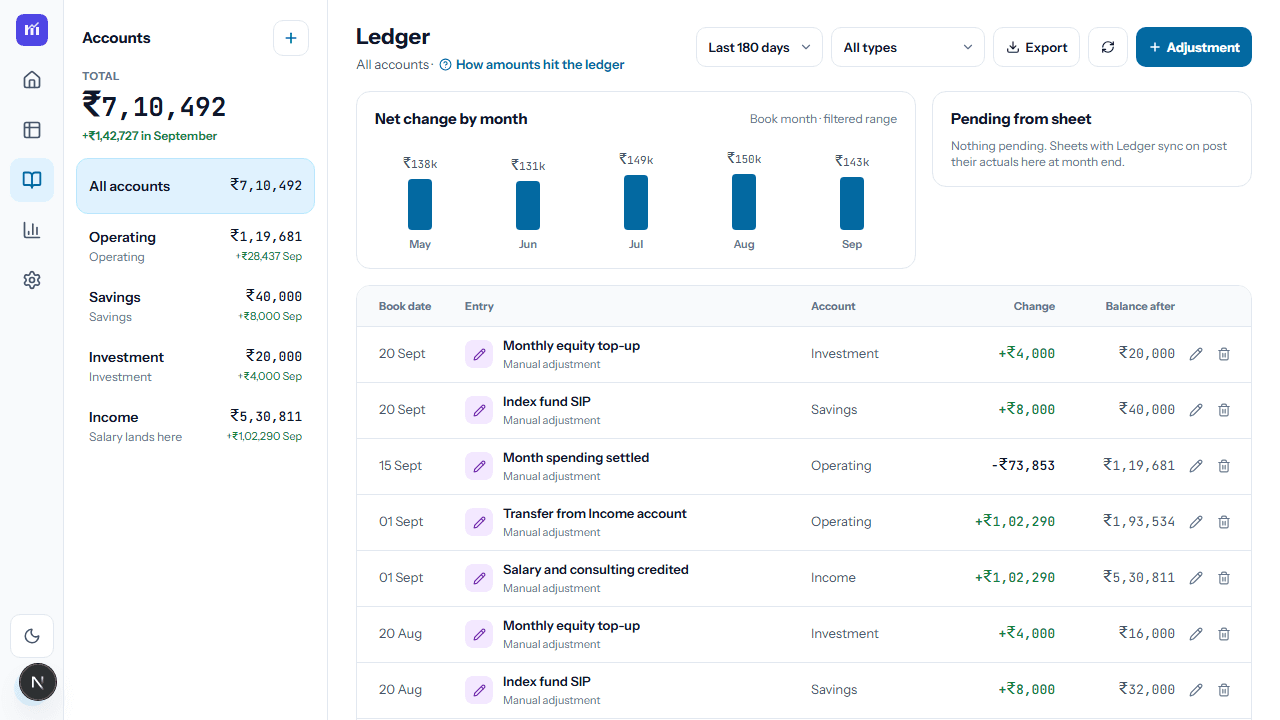Open the All types filter dropdown
Image resolution: width=1280 pixels, height=720 pixels.
point(908,47)
